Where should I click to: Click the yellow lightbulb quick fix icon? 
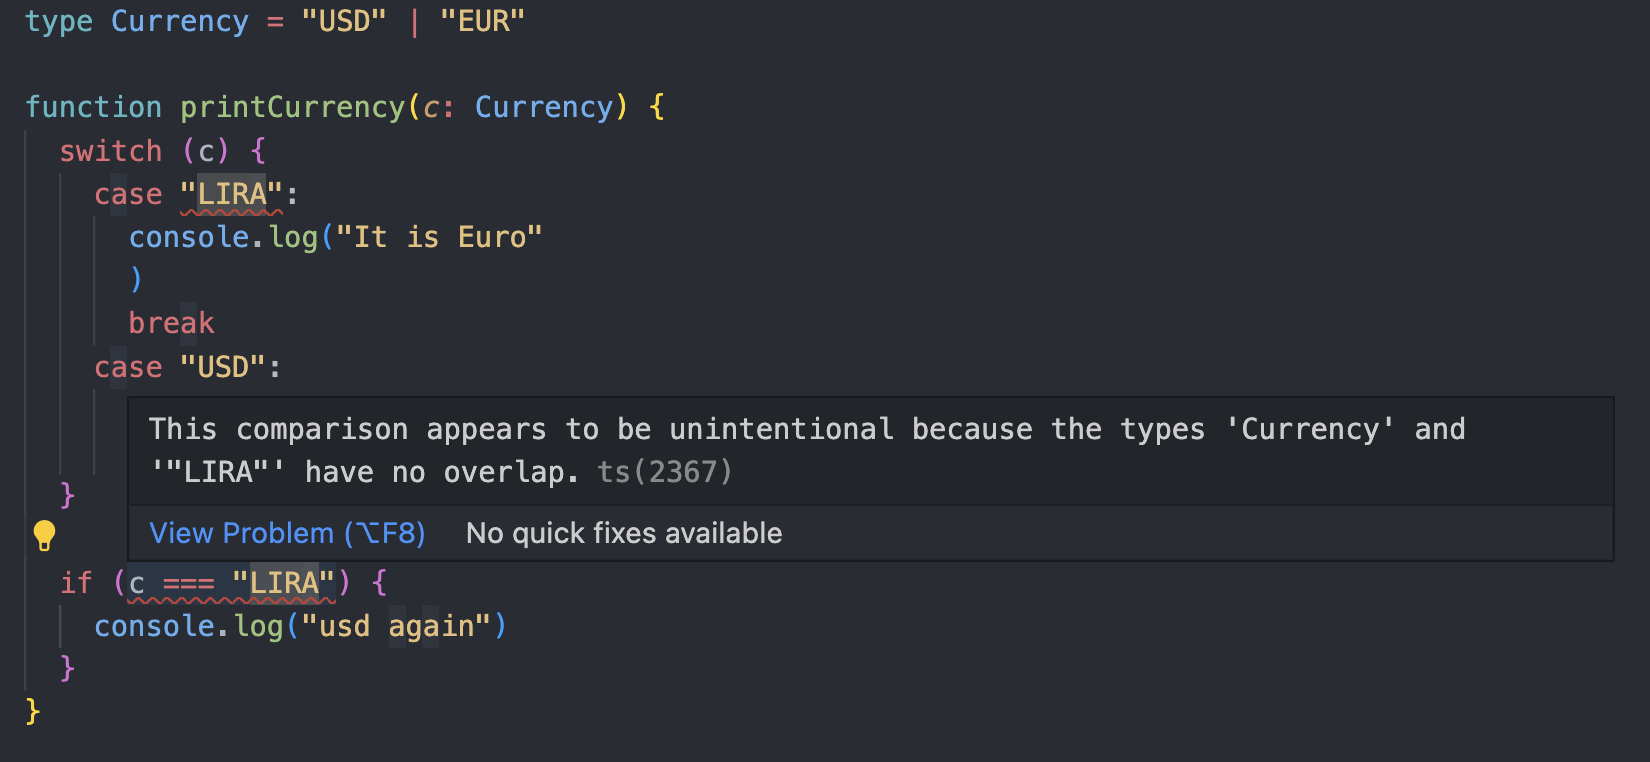point(44,533)
